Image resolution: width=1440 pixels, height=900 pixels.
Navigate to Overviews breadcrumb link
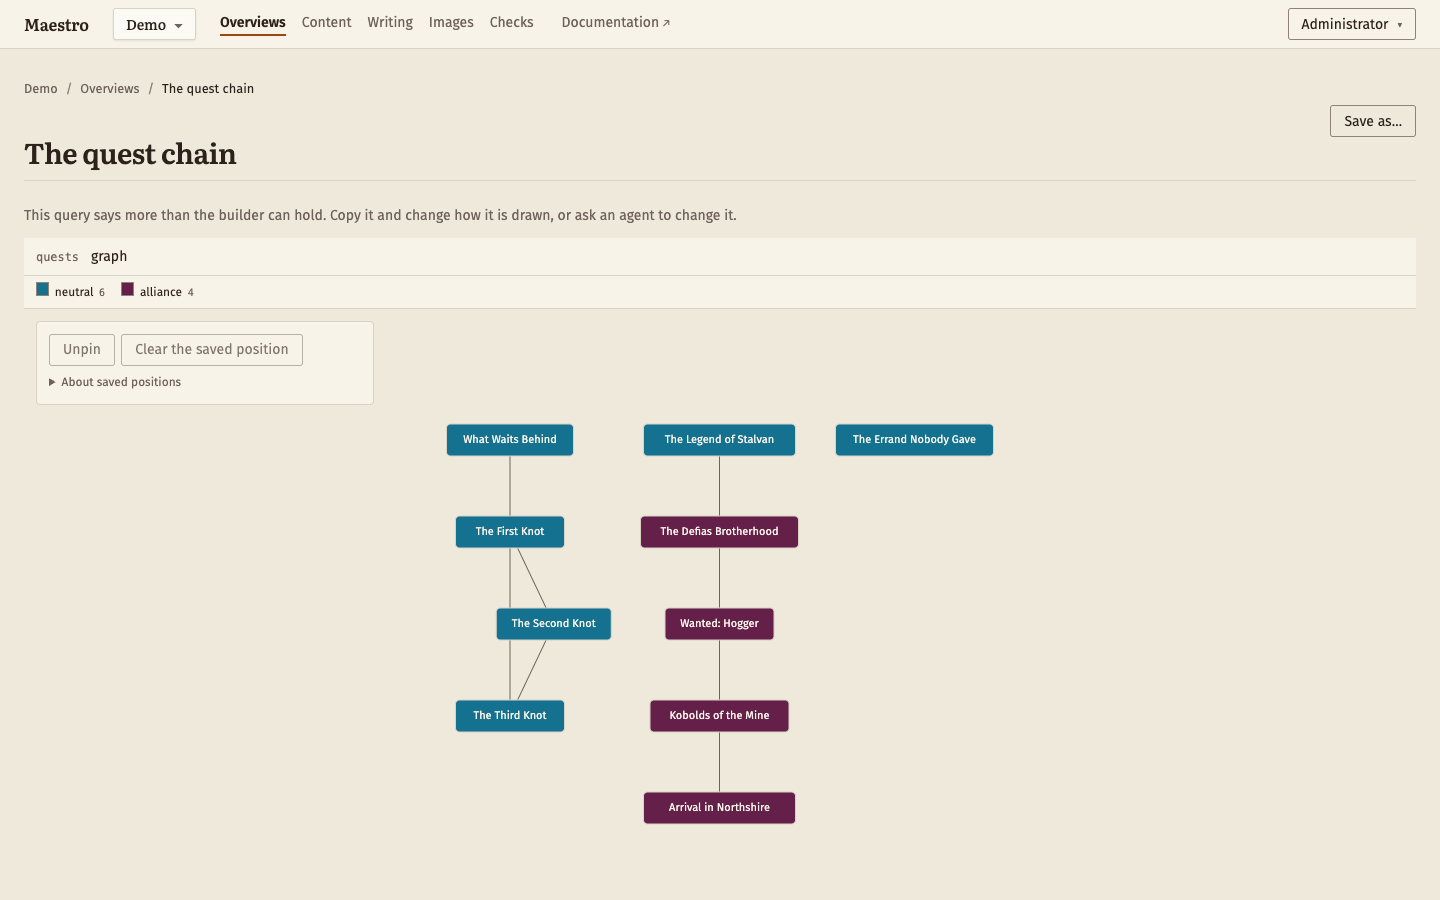[110, 89]
